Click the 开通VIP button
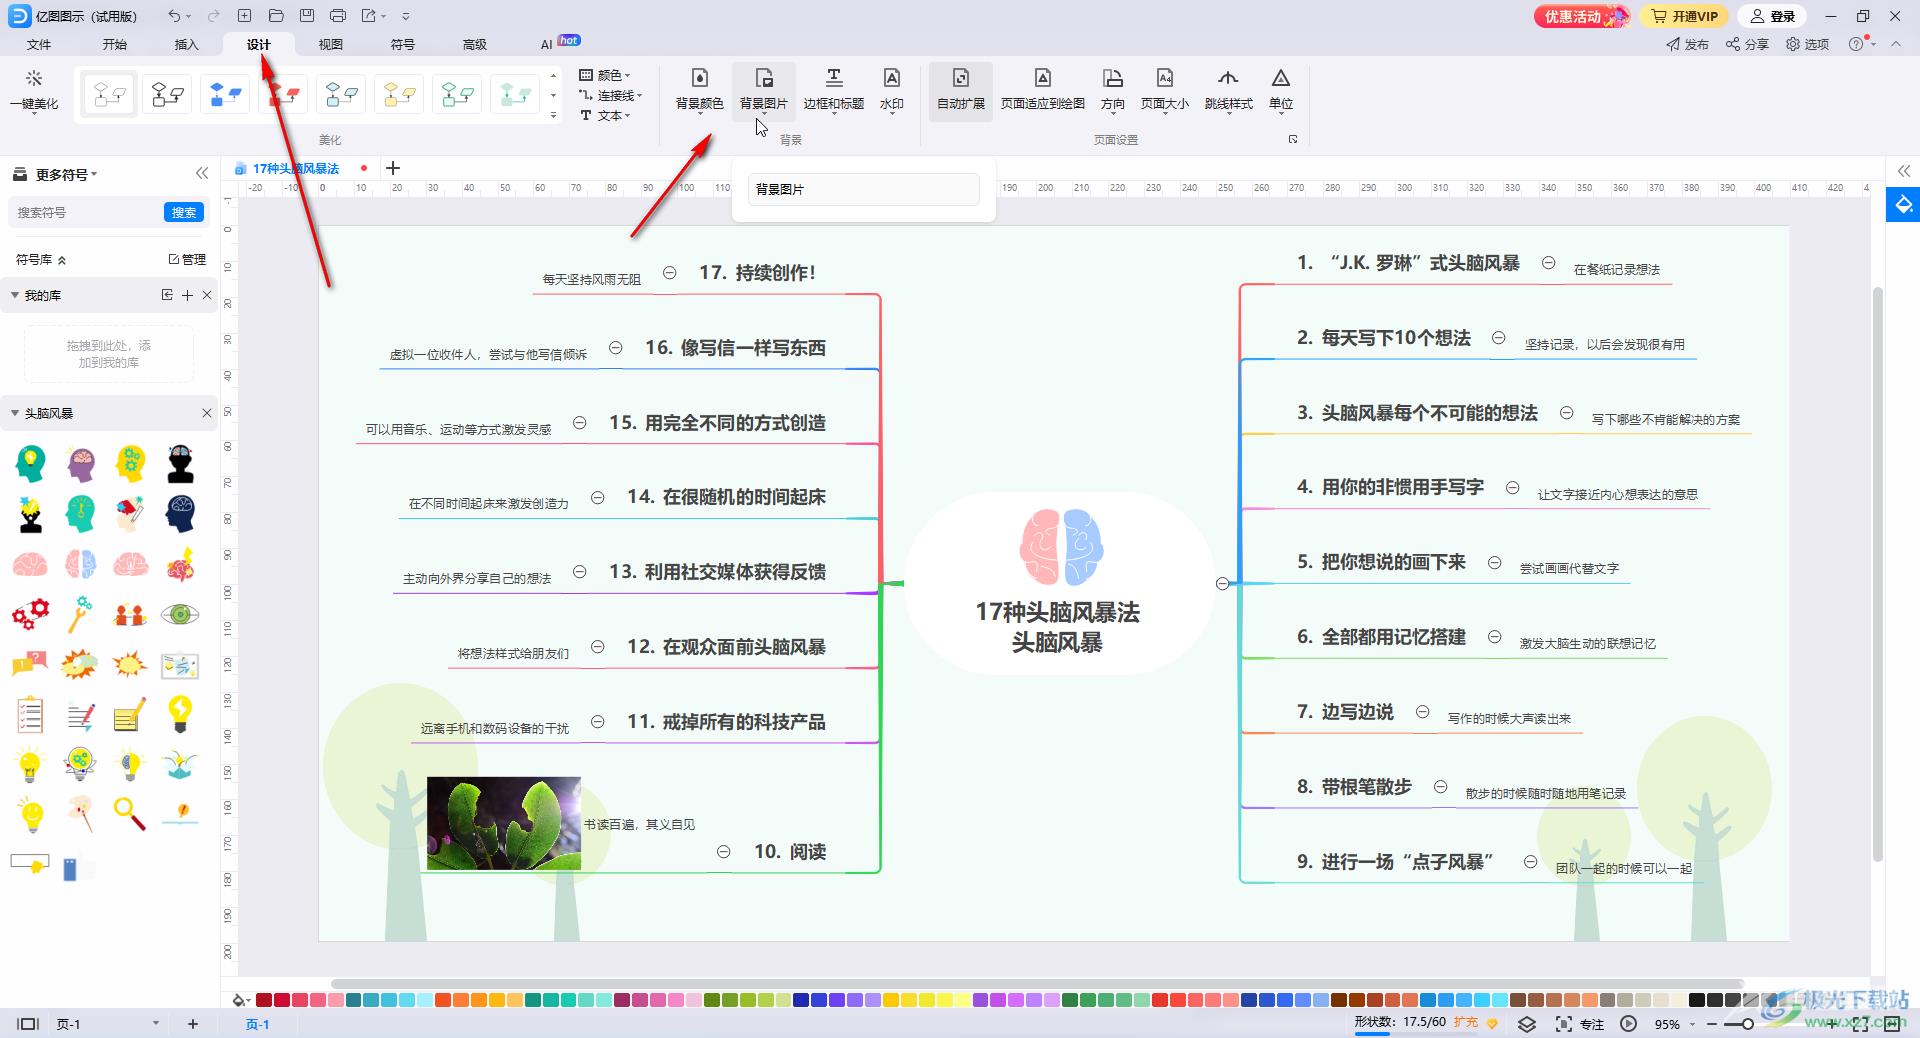Screen dimensions: 1920x1038 click(1685, 16)
